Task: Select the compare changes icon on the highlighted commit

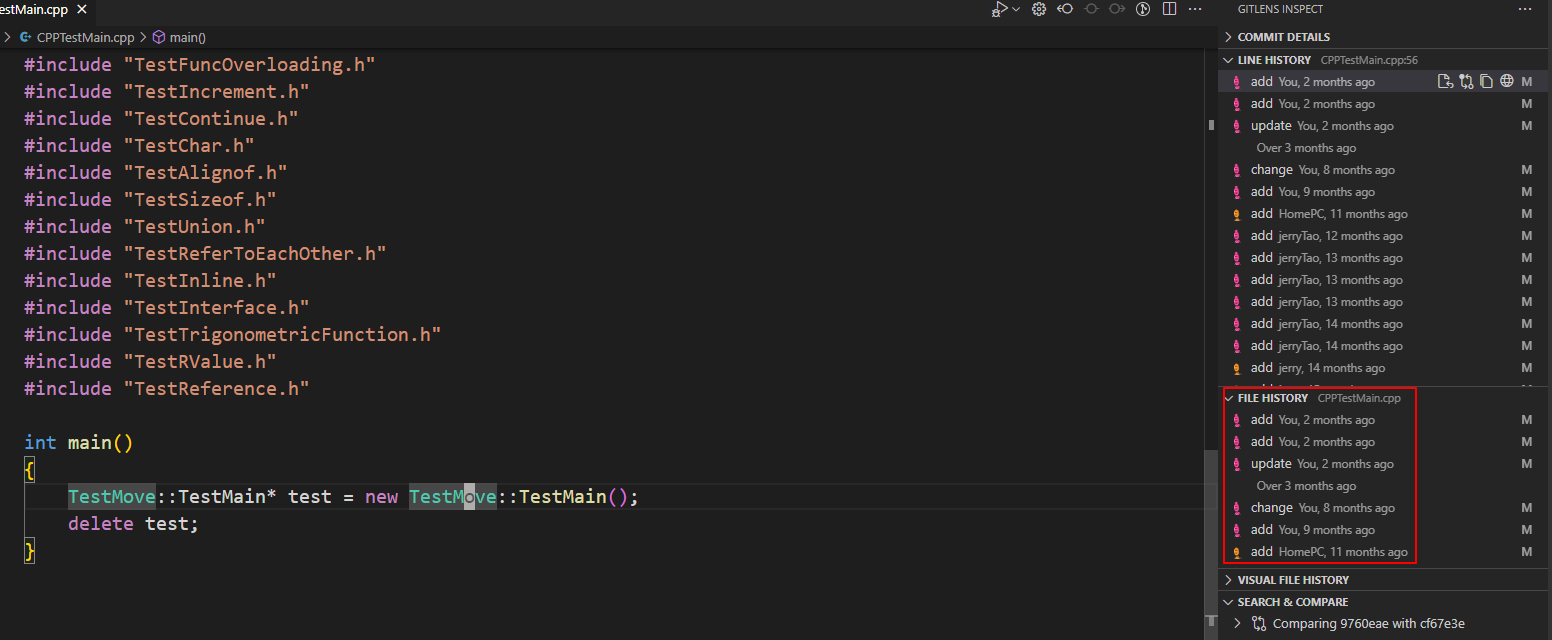Action: click(1466, 81)
